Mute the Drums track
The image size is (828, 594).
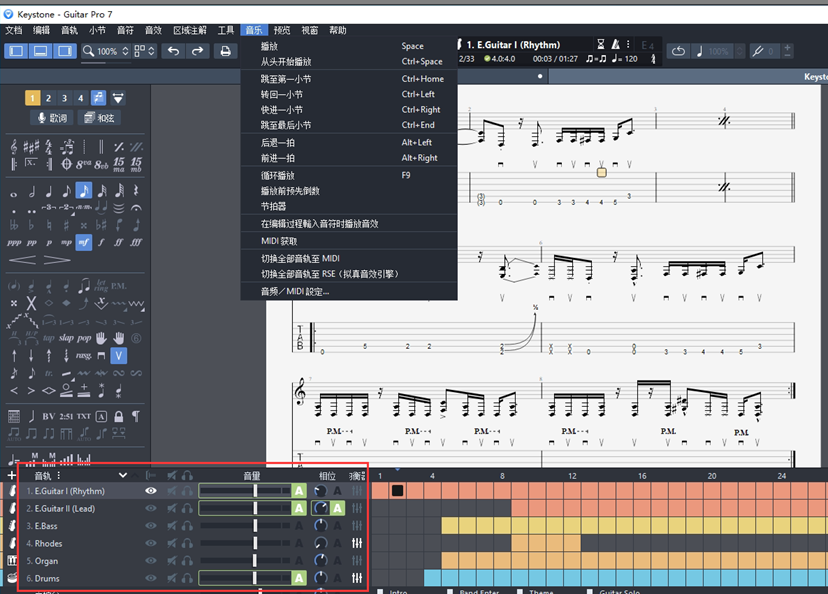tap(172, 578)
